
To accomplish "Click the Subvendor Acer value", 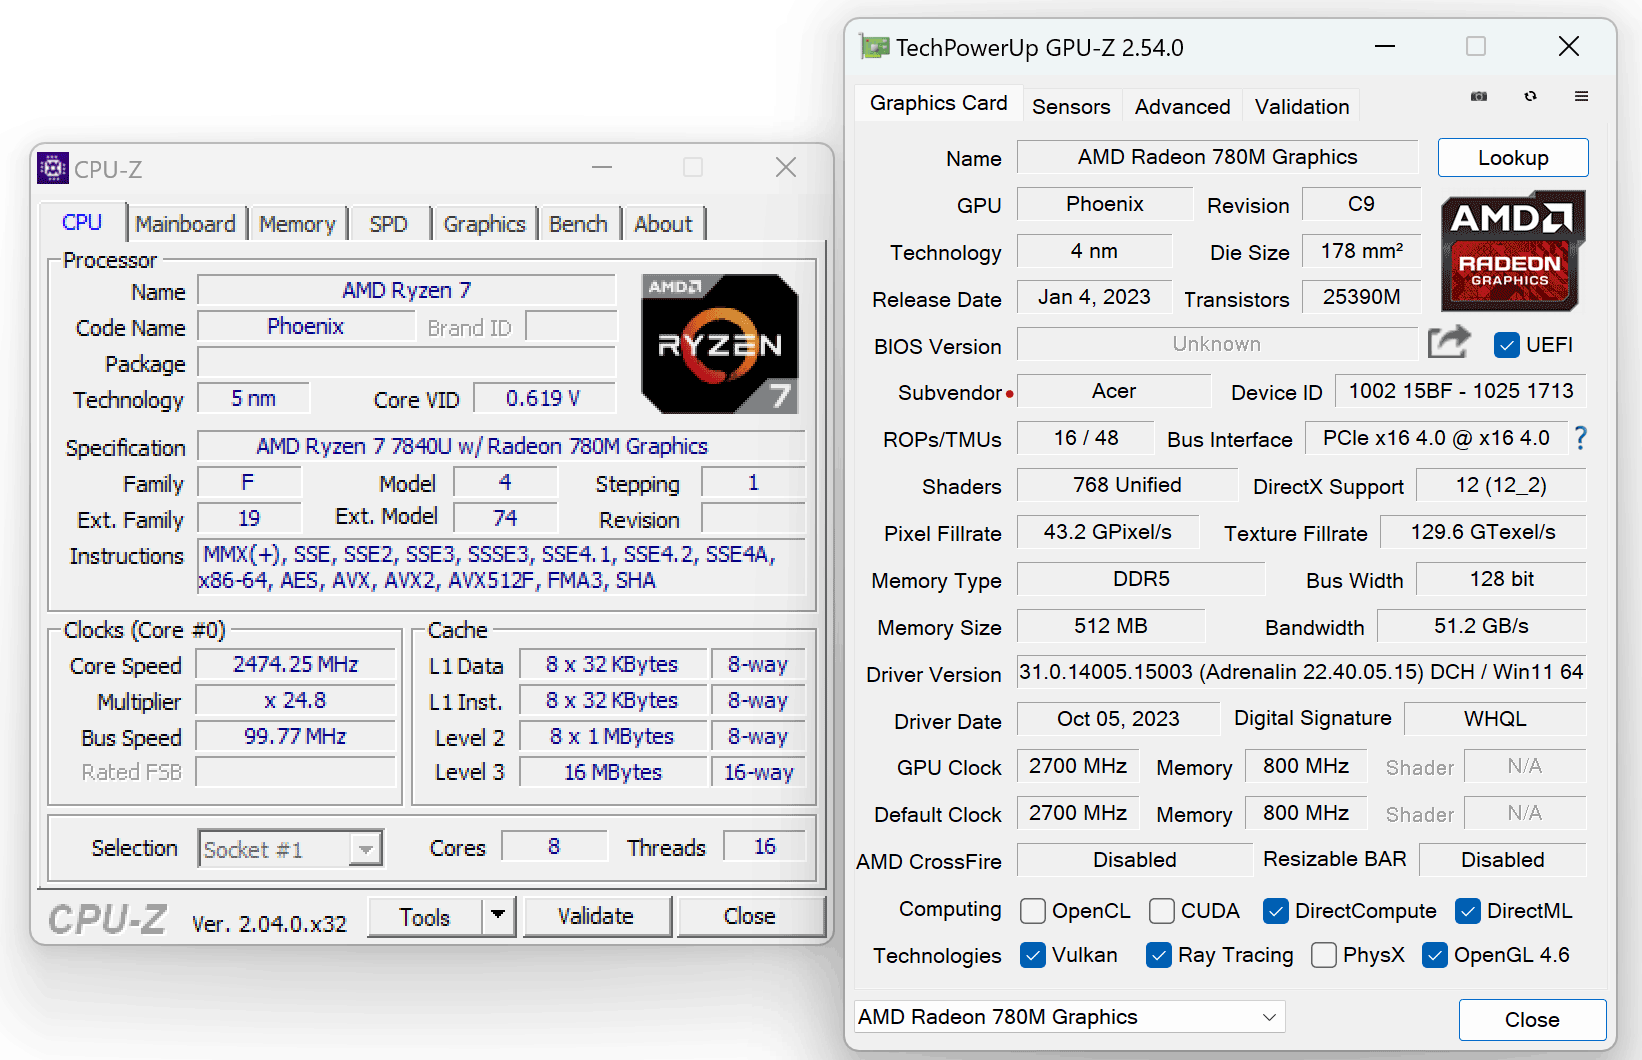I will (1114, 391).
